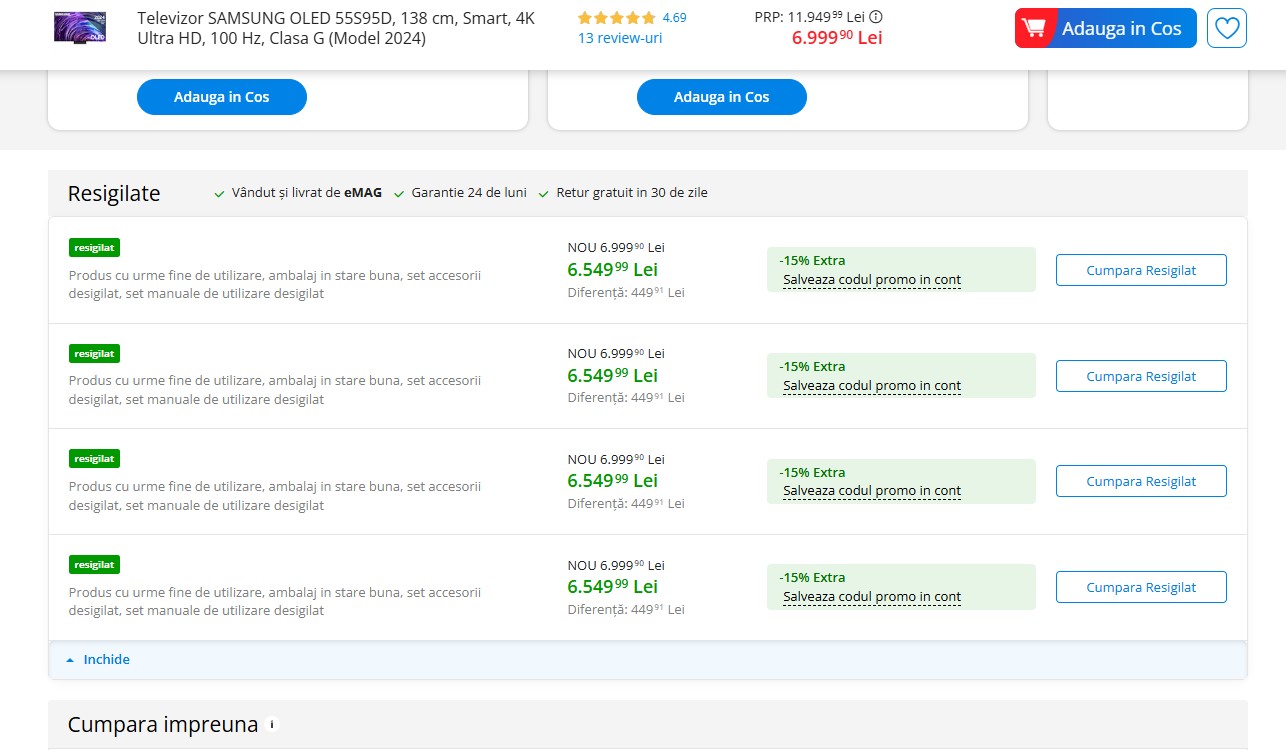
Task: Click Adauga in Cos in left card
Action: click(x=222, y=97)
